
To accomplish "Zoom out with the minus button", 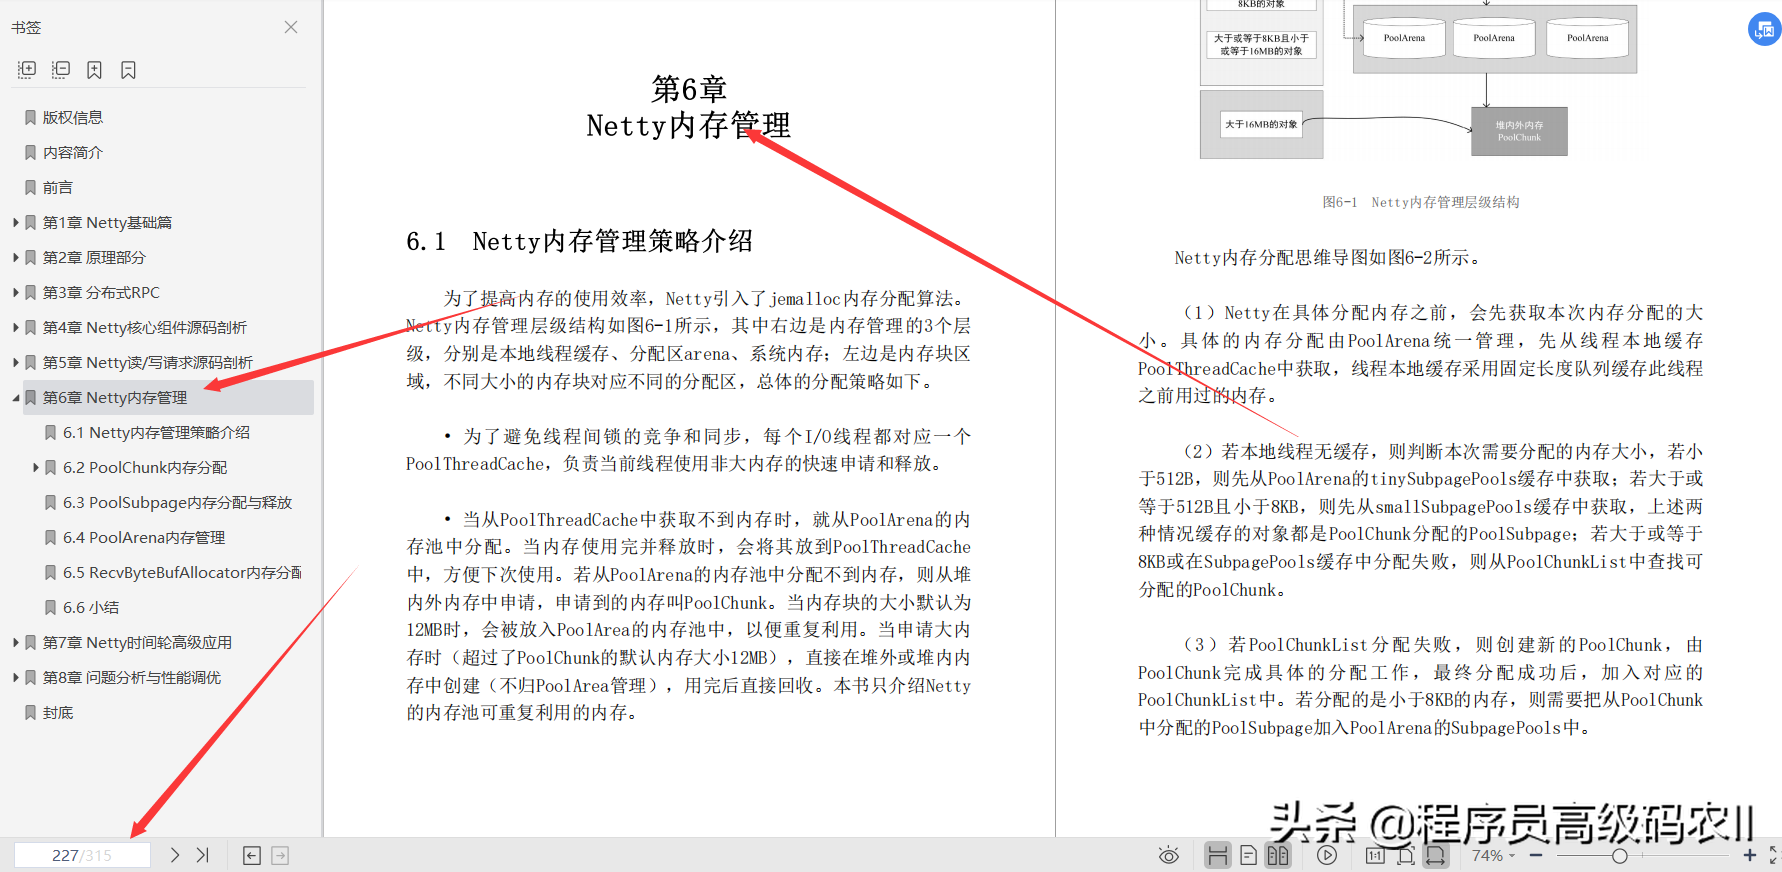I will click(x=1536, y=855).
